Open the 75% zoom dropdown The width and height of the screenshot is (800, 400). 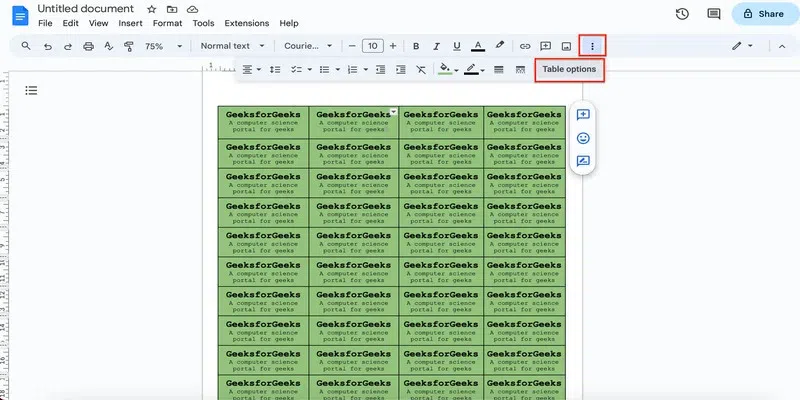(163, 46)
